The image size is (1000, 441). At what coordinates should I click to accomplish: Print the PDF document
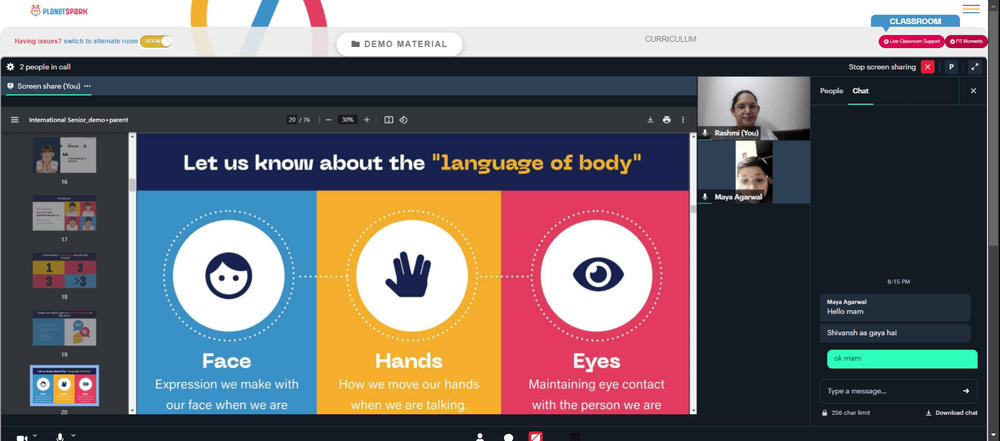(x=666, y=120)
